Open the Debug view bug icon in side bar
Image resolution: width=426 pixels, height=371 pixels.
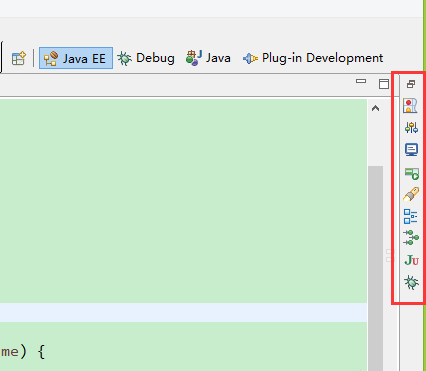411,282
